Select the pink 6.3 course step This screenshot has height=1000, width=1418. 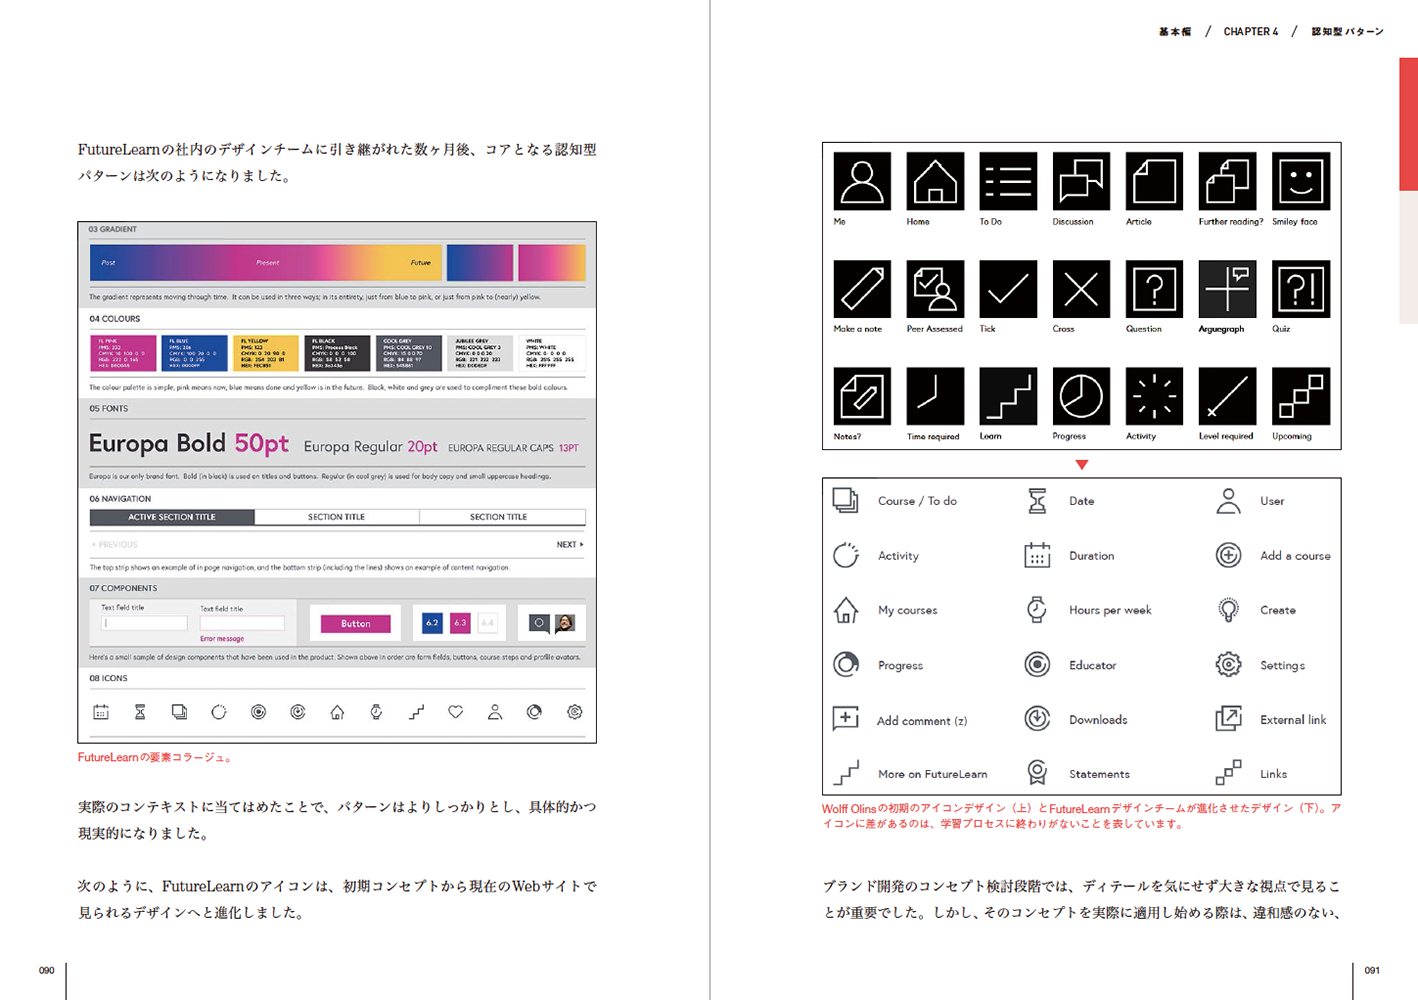(x=460, y=623)
